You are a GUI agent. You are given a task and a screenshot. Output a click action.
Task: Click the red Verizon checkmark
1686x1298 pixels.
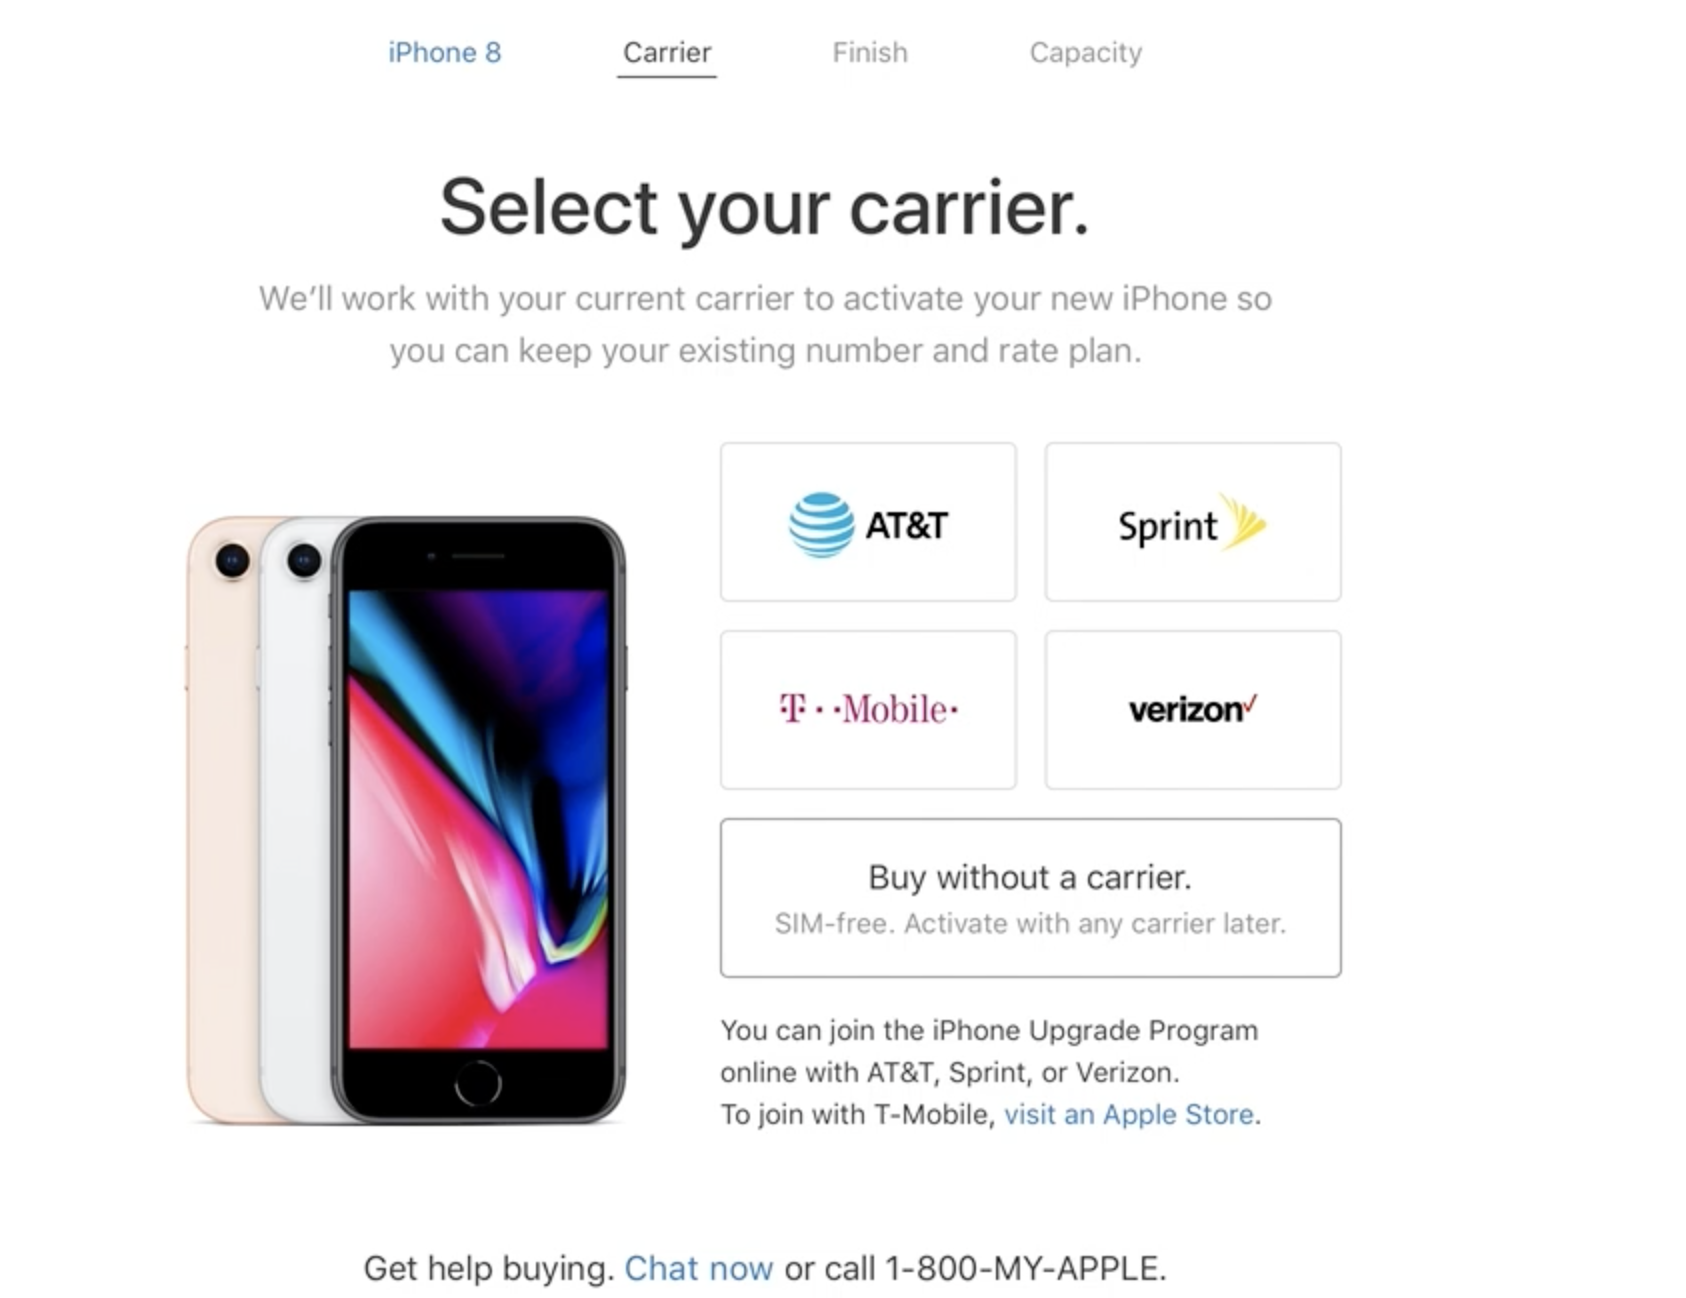[x=1250, y=703]
